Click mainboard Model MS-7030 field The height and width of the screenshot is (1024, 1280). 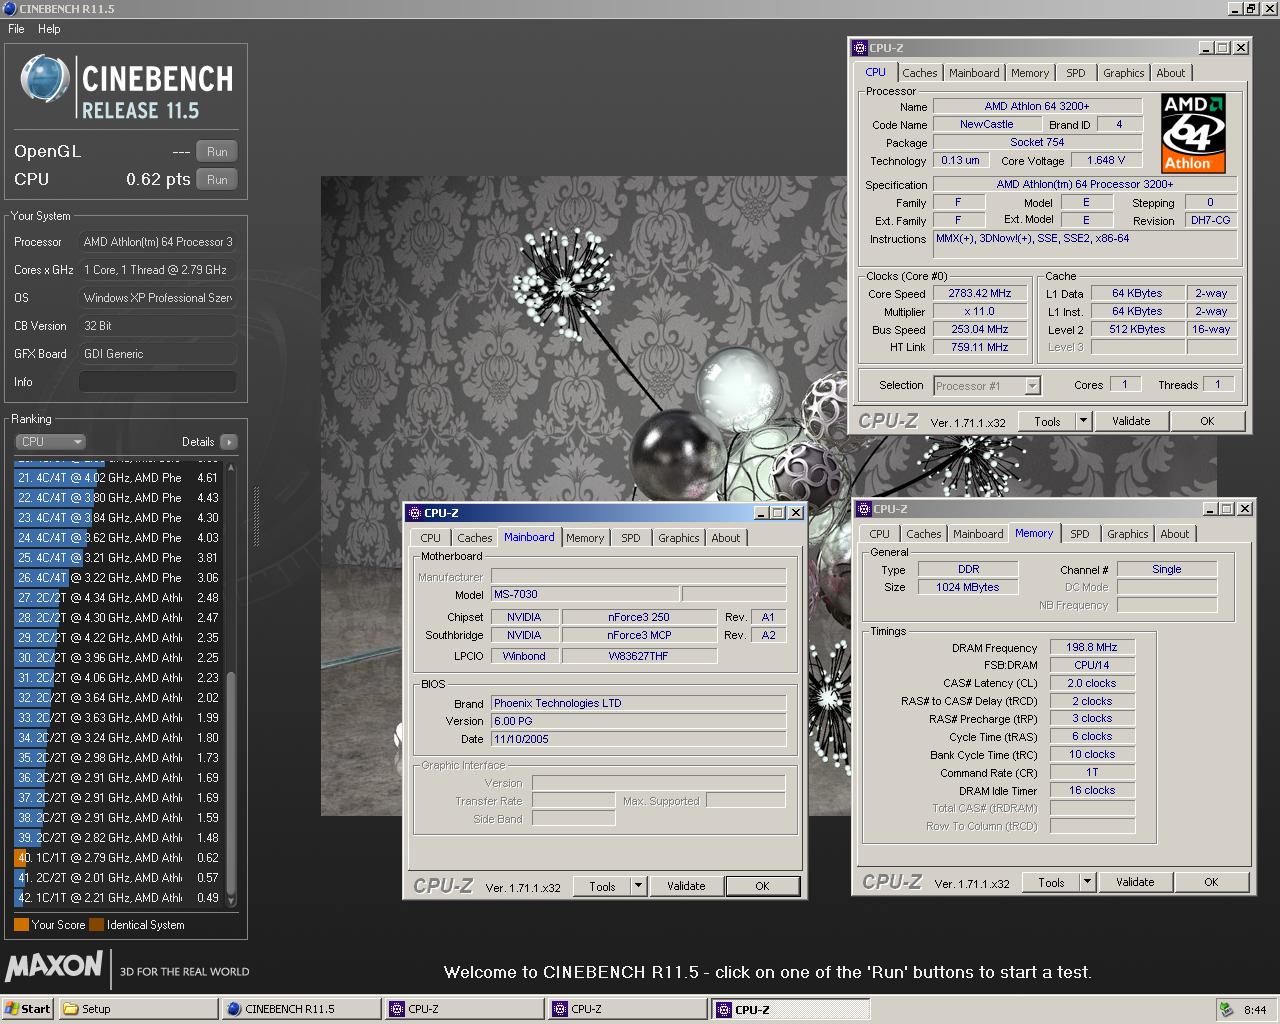585,595
